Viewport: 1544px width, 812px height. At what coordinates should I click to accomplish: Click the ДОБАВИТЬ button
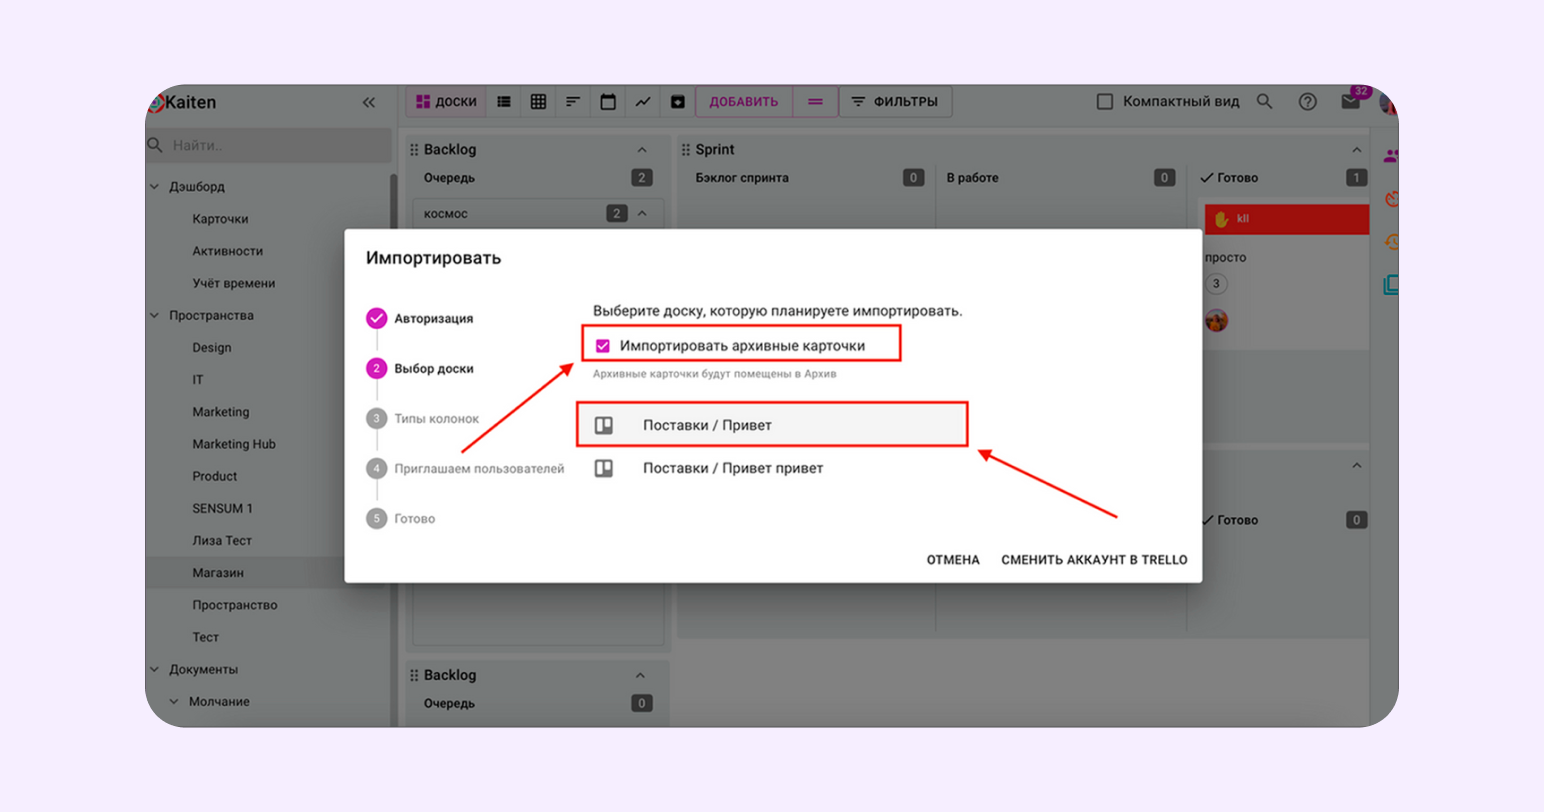point(744,101)
